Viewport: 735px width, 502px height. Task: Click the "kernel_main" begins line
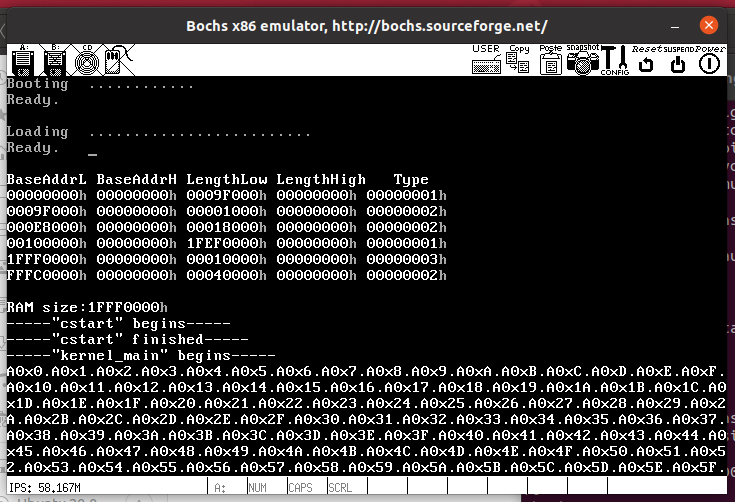click(141, 355)
